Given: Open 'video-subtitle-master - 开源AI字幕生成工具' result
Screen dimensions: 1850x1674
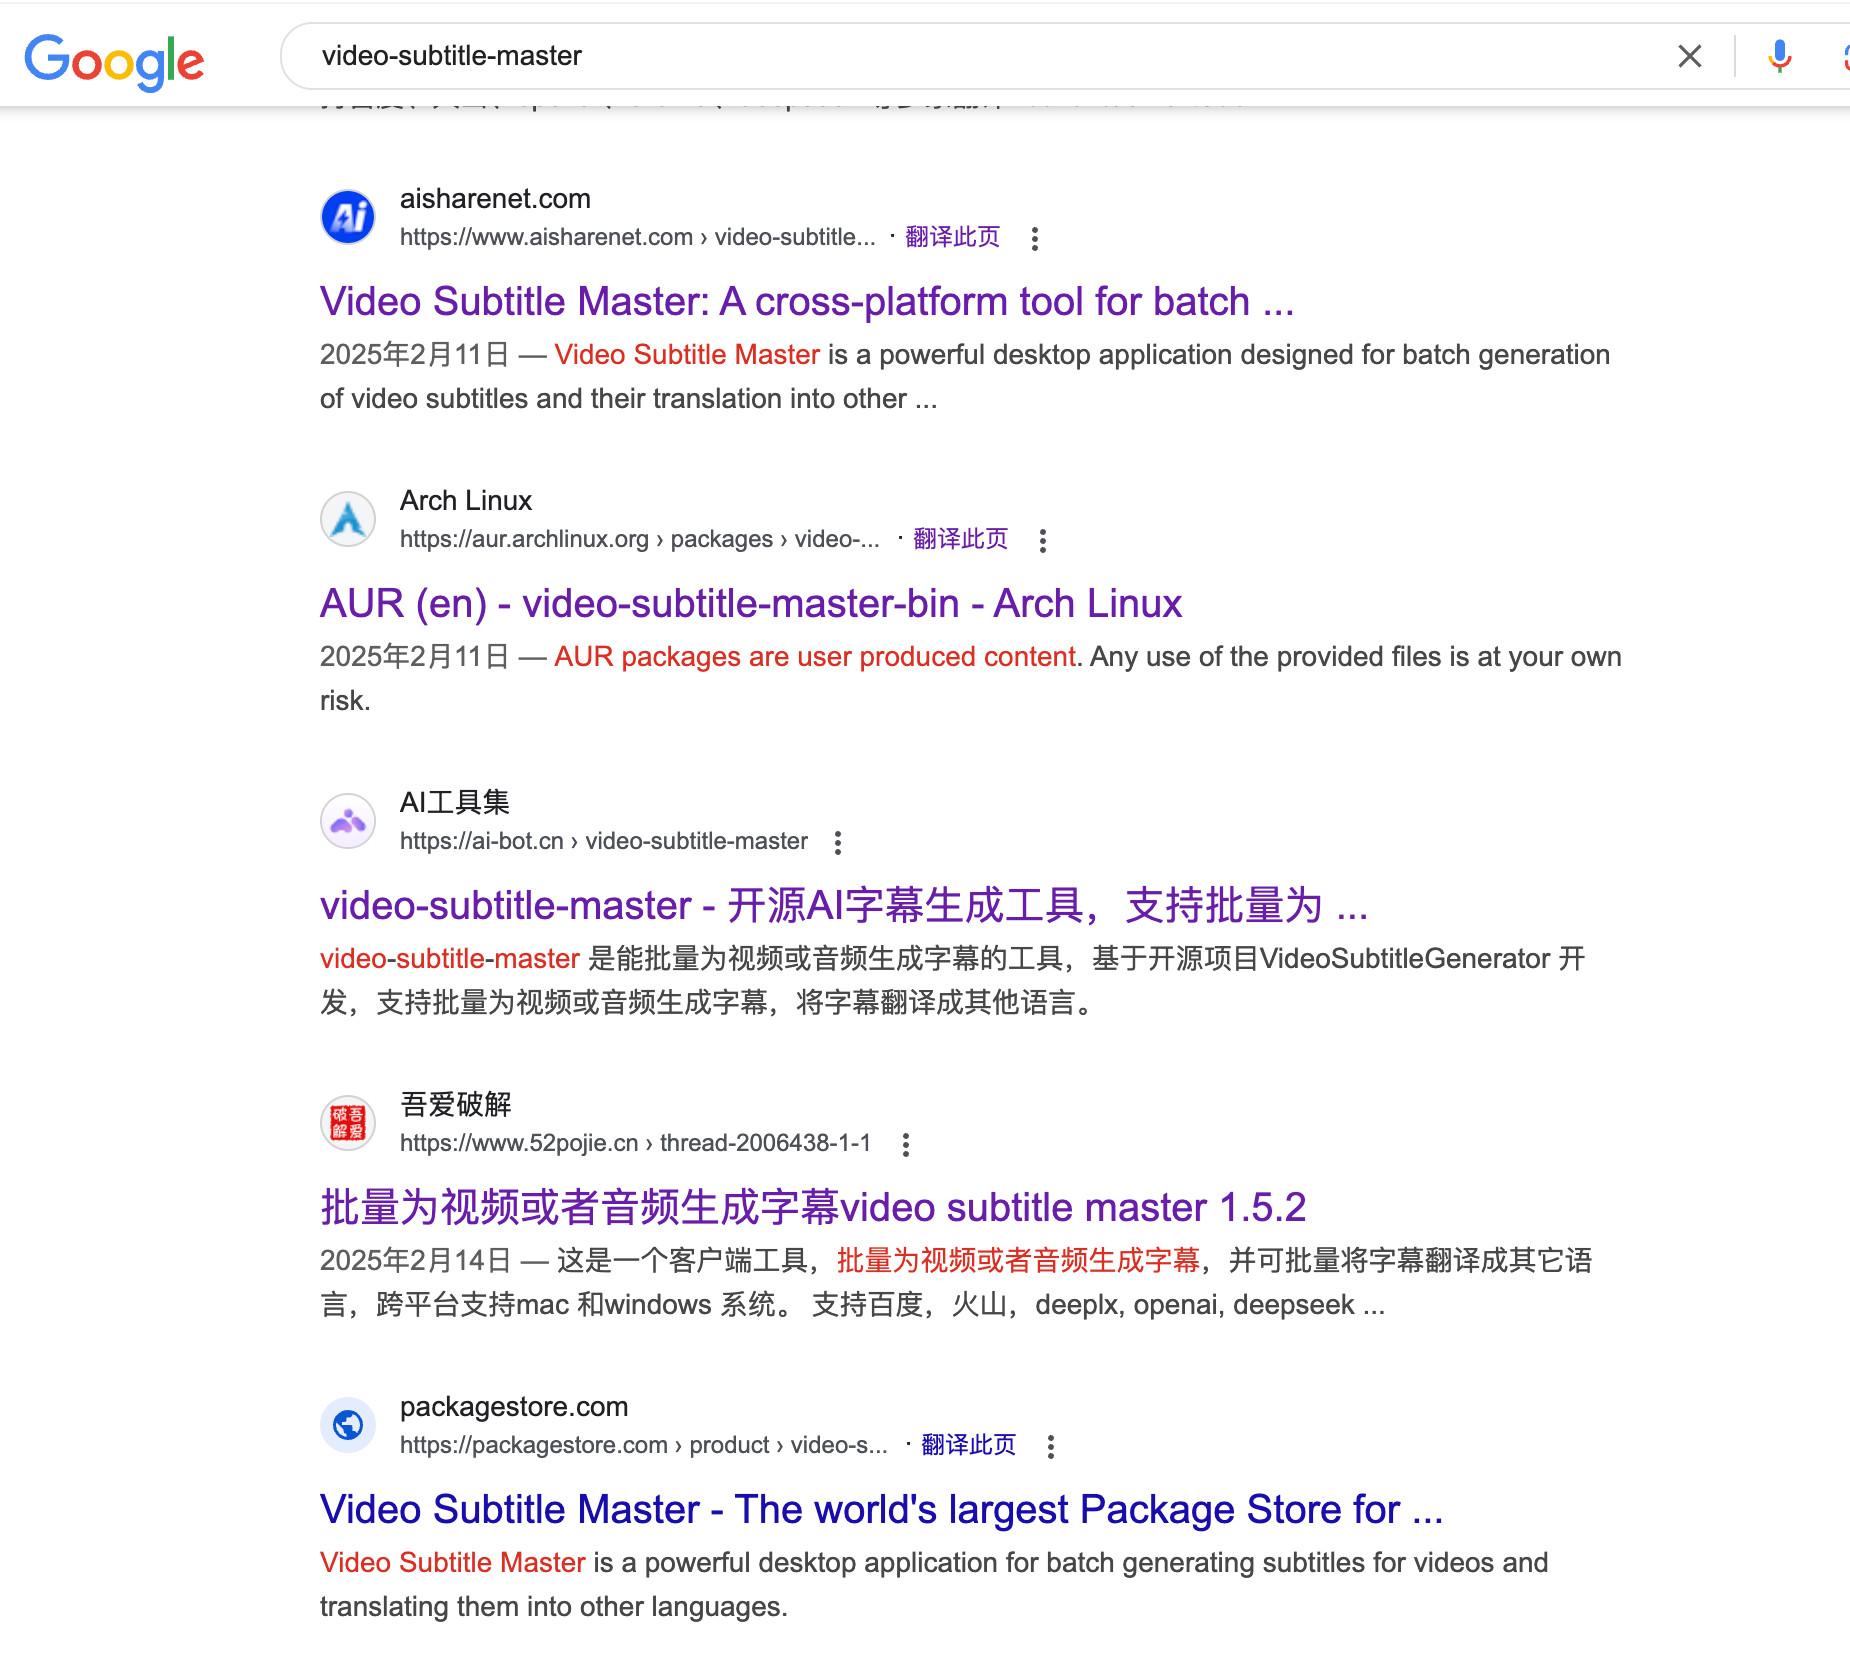Looking at the screenshot, I should 844,905.
